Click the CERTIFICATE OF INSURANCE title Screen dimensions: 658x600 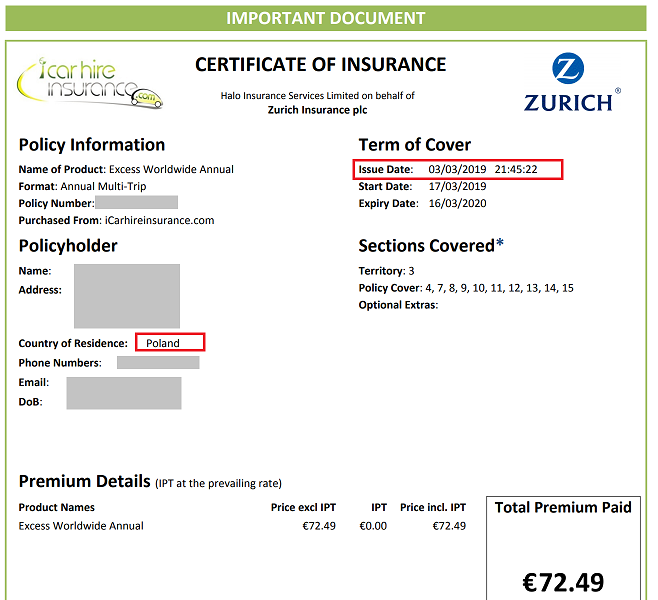coord(321,65)
